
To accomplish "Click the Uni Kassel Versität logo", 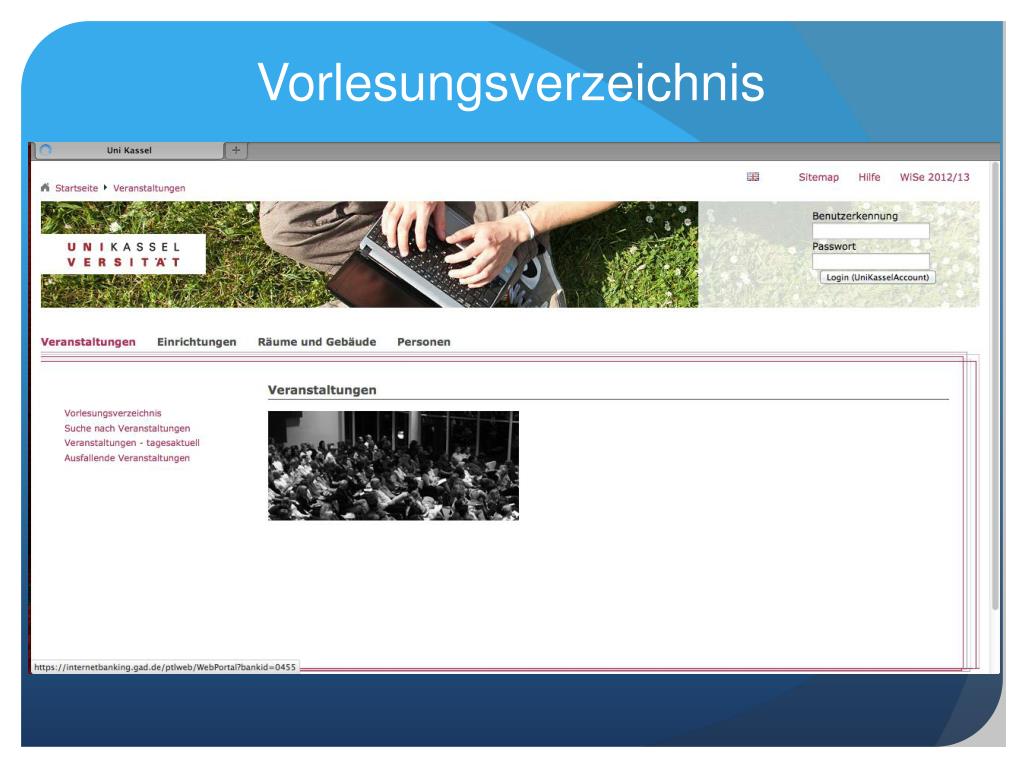I will (123, 255).
